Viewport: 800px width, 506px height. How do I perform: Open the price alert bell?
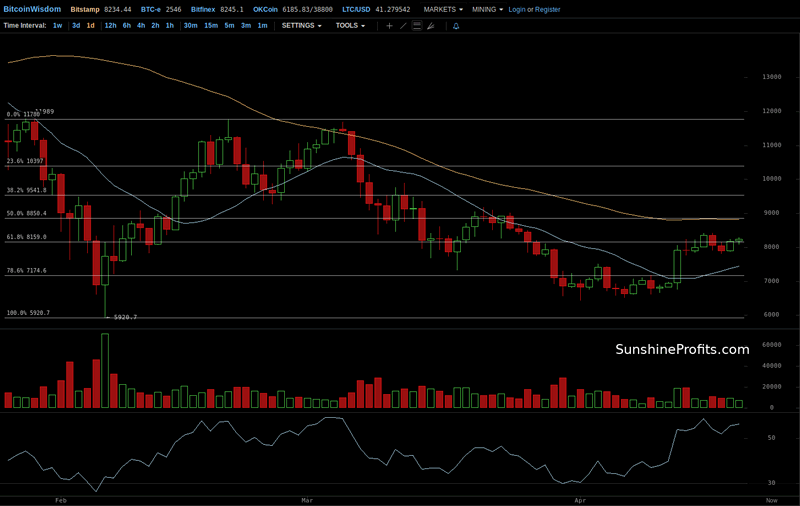(x=456, y=26)
